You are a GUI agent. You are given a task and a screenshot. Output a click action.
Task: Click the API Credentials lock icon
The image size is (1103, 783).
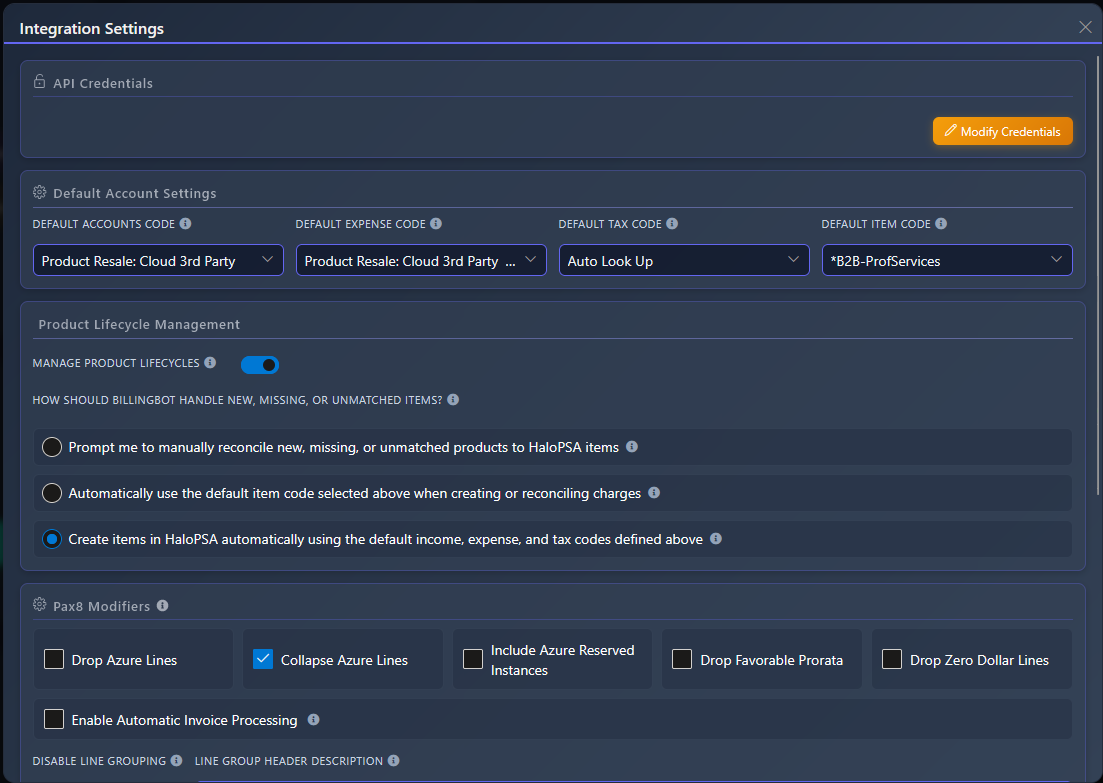pos(39,82)
